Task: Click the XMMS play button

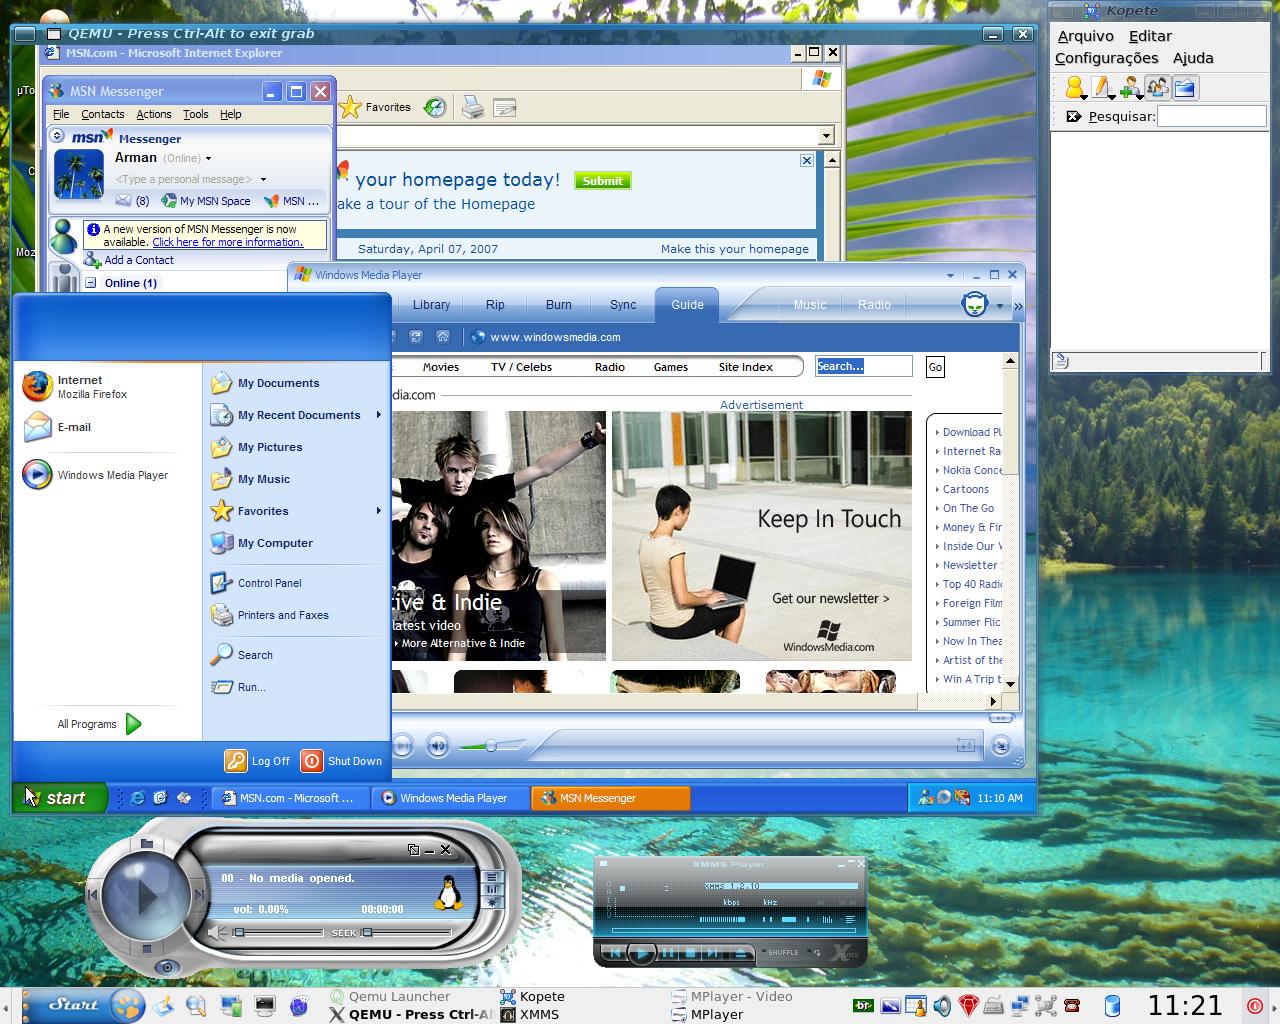Action: (x=641, y=953)
